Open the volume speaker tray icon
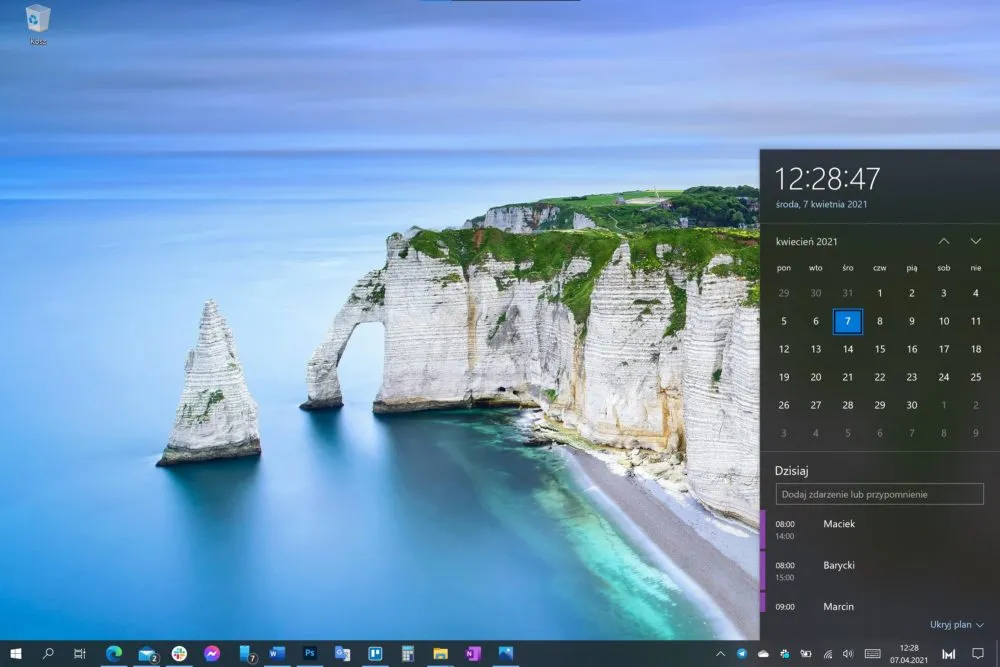This screenshot has height=667, width=1000. click(x=848, y=654)
